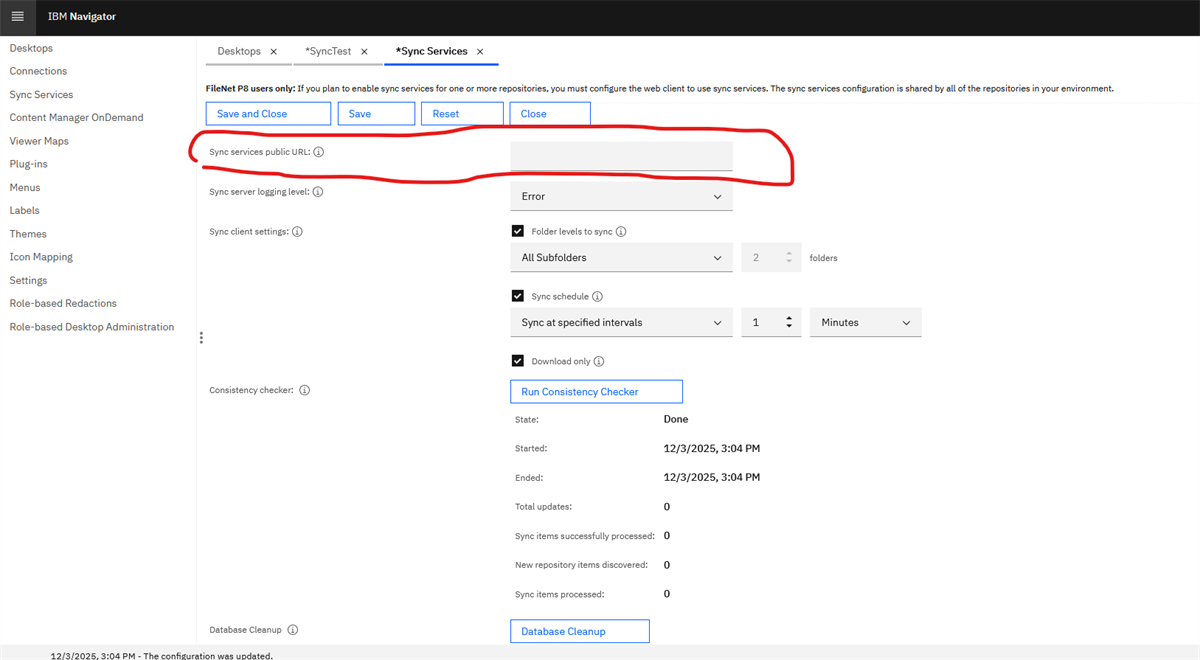View the Consistency checker info icon
1200x660 pixels.
tap(305, 390)
